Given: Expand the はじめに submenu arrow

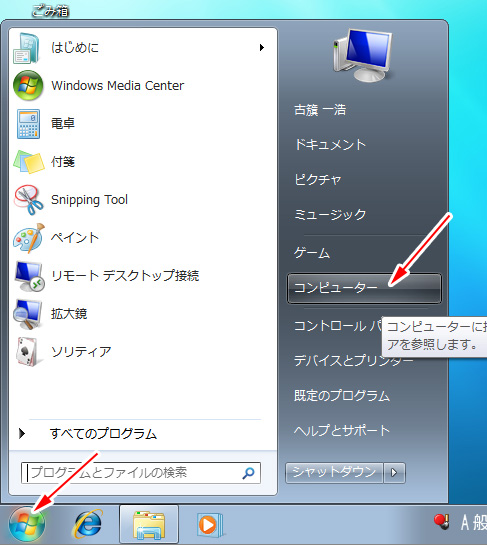Looking at the screenshot, I should [262, 48].
